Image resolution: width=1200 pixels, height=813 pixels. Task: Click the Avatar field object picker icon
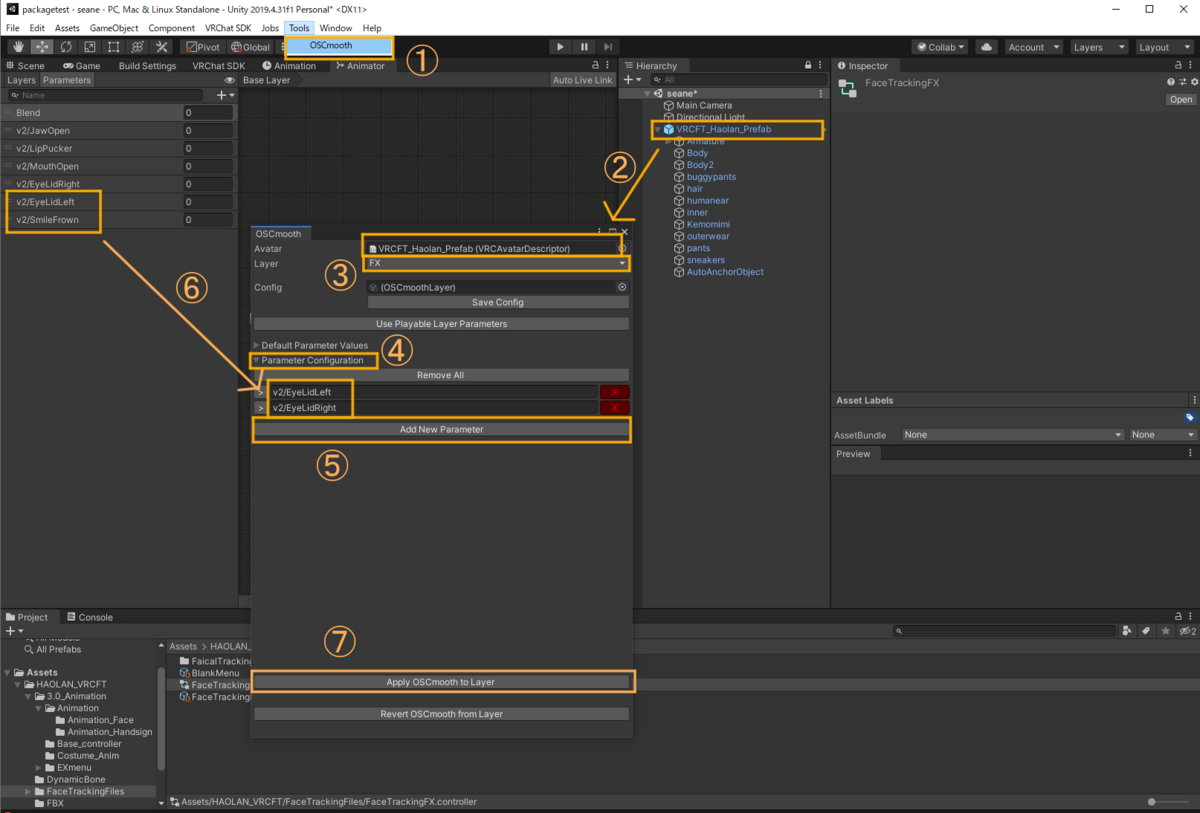point(622,248)
